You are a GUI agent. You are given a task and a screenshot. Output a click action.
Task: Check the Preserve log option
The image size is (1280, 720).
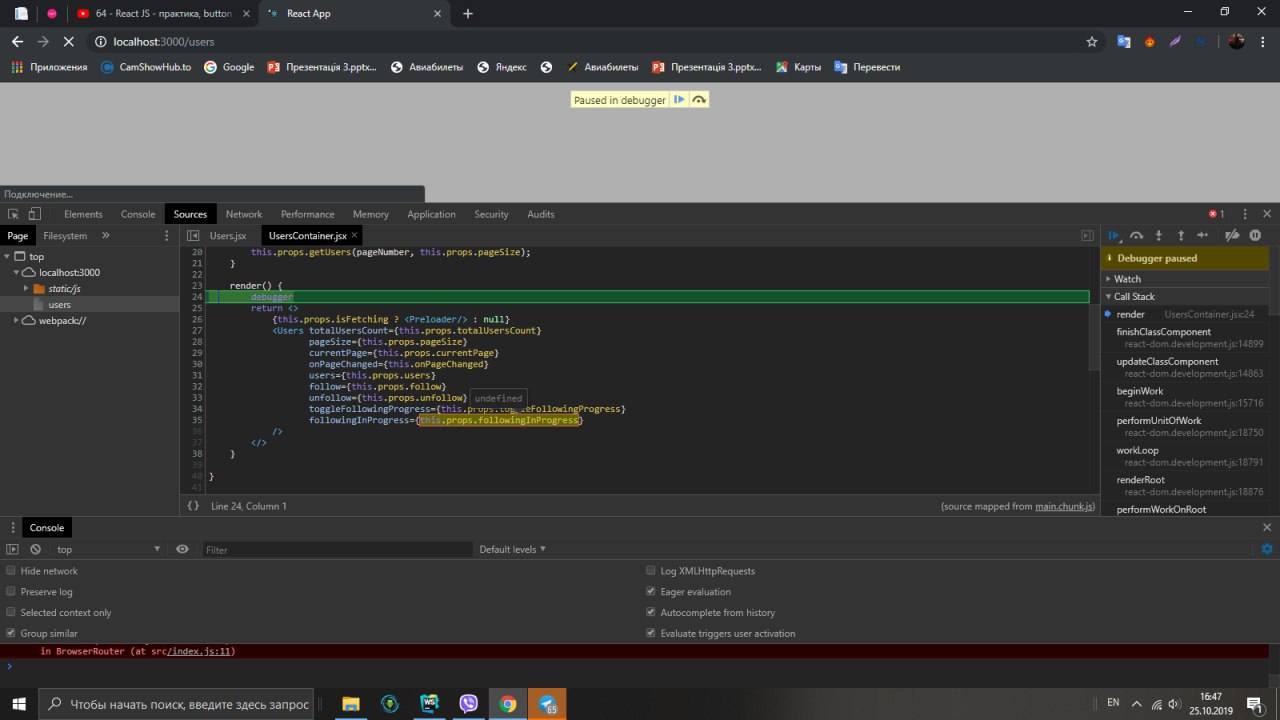pos(11,592)
